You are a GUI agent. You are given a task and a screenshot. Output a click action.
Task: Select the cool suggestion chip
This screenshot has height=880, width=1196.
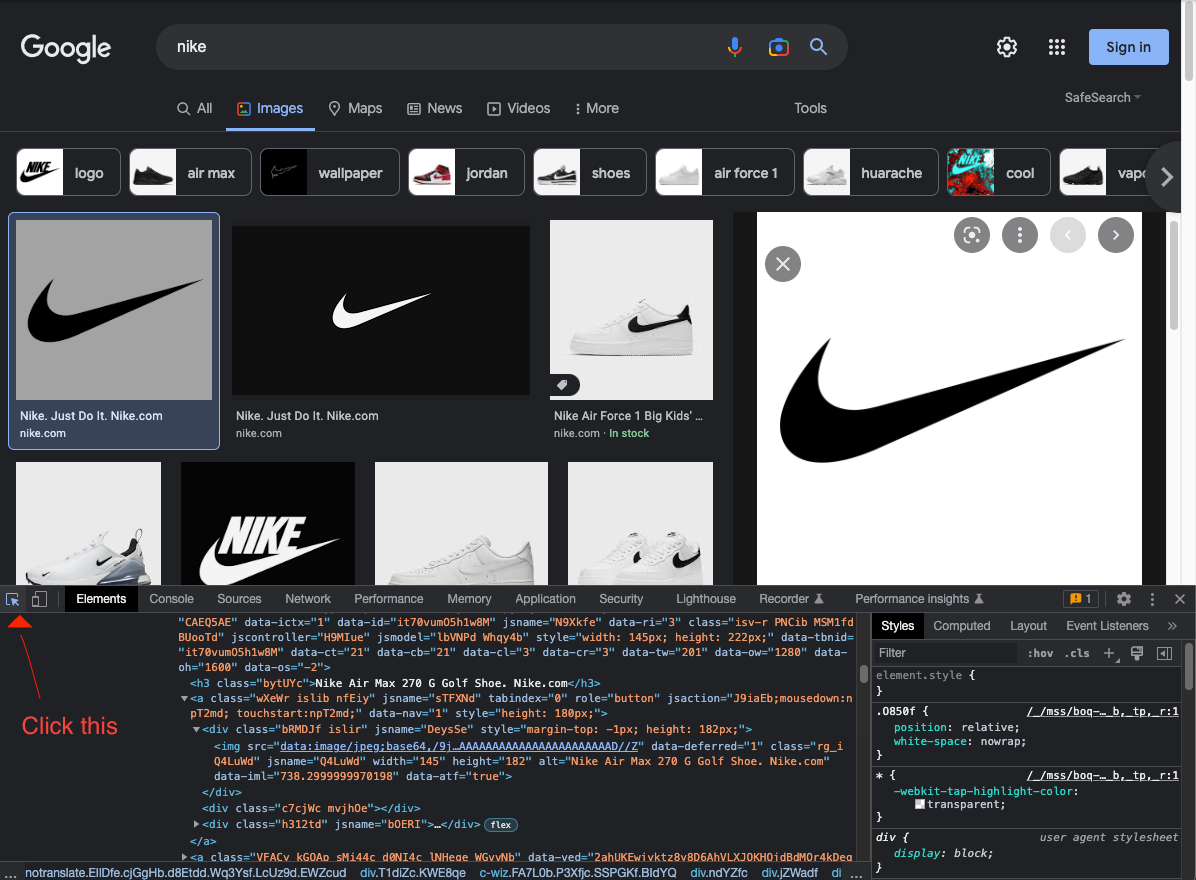998,172
